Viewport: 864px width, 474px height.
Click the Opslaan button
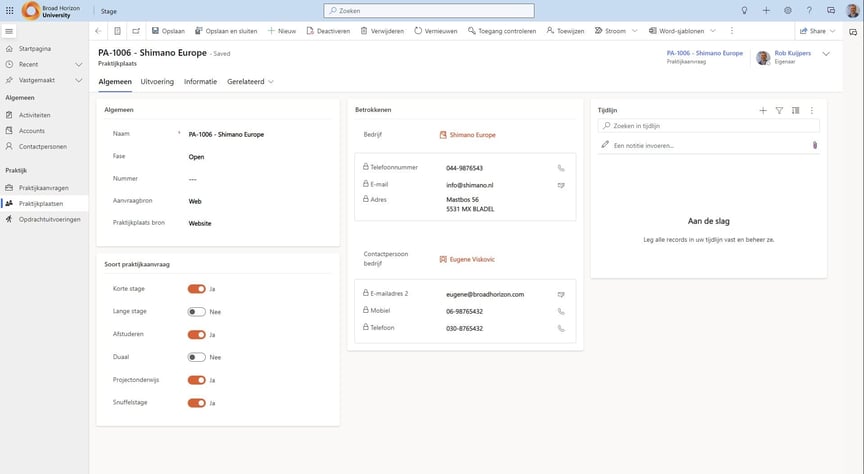point(168,31)
